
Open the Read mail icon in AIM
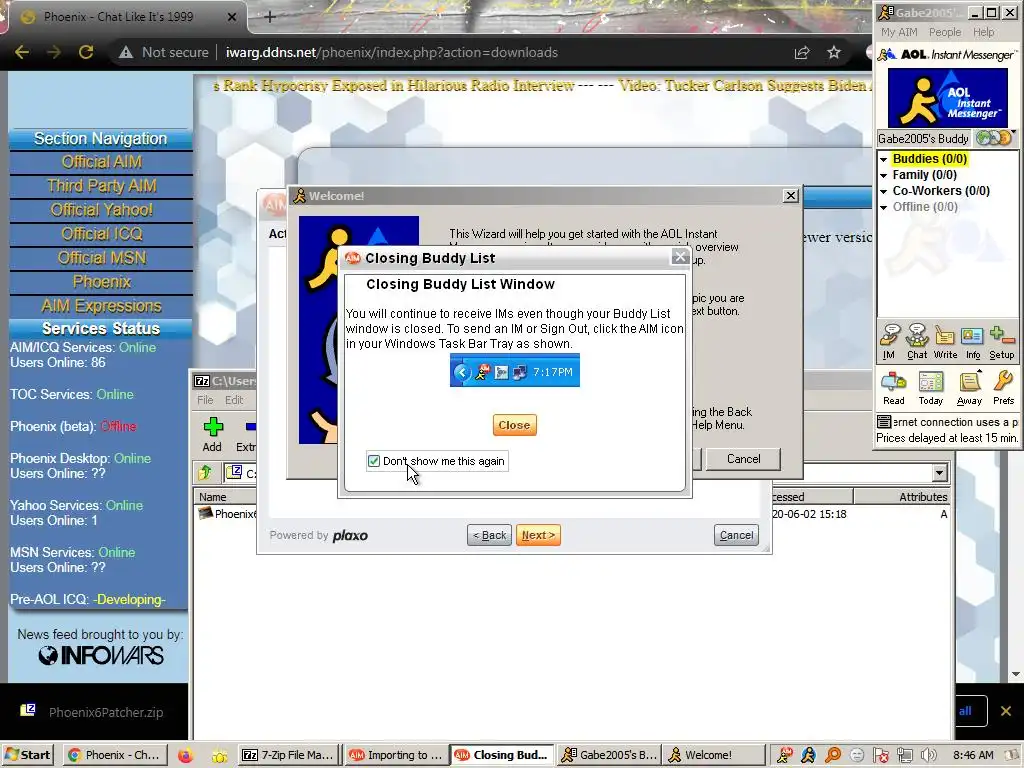click(x=893, y=388)
